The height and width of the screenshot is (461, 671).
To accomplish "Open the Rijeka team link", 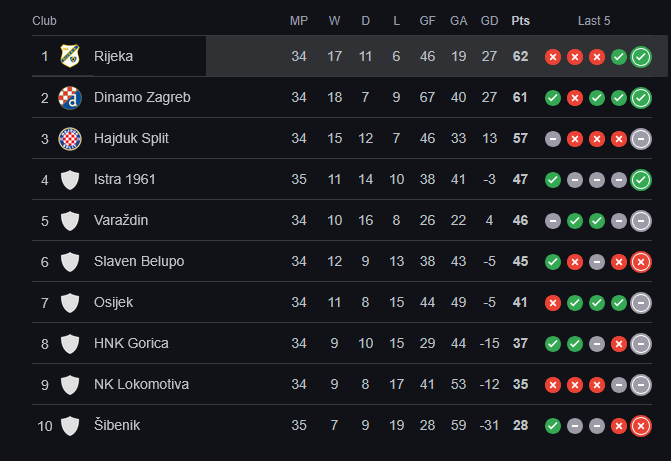I will (x=113, y=56).
